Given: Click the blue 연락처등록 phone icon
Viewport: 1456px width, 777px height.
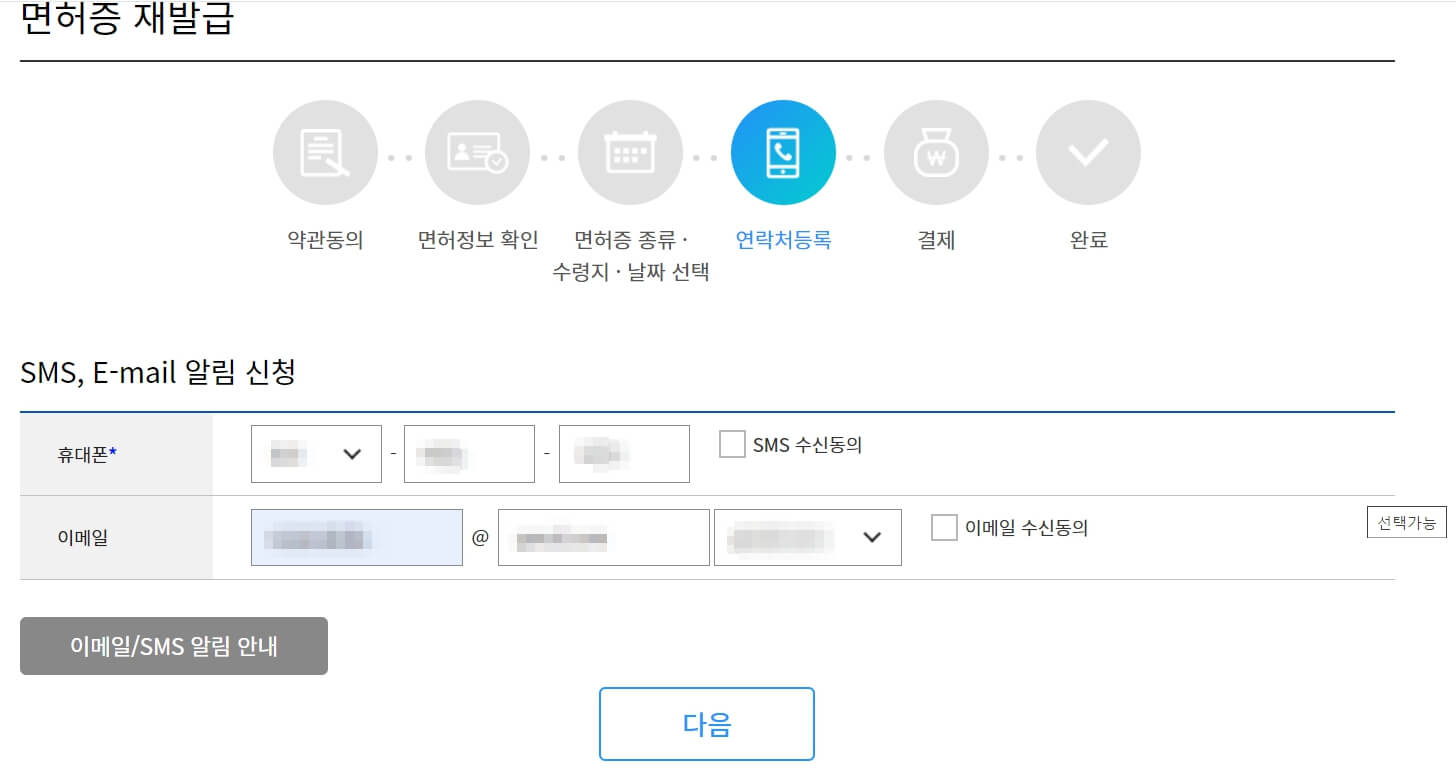Looking at the screenshot, I should point(783,153).
